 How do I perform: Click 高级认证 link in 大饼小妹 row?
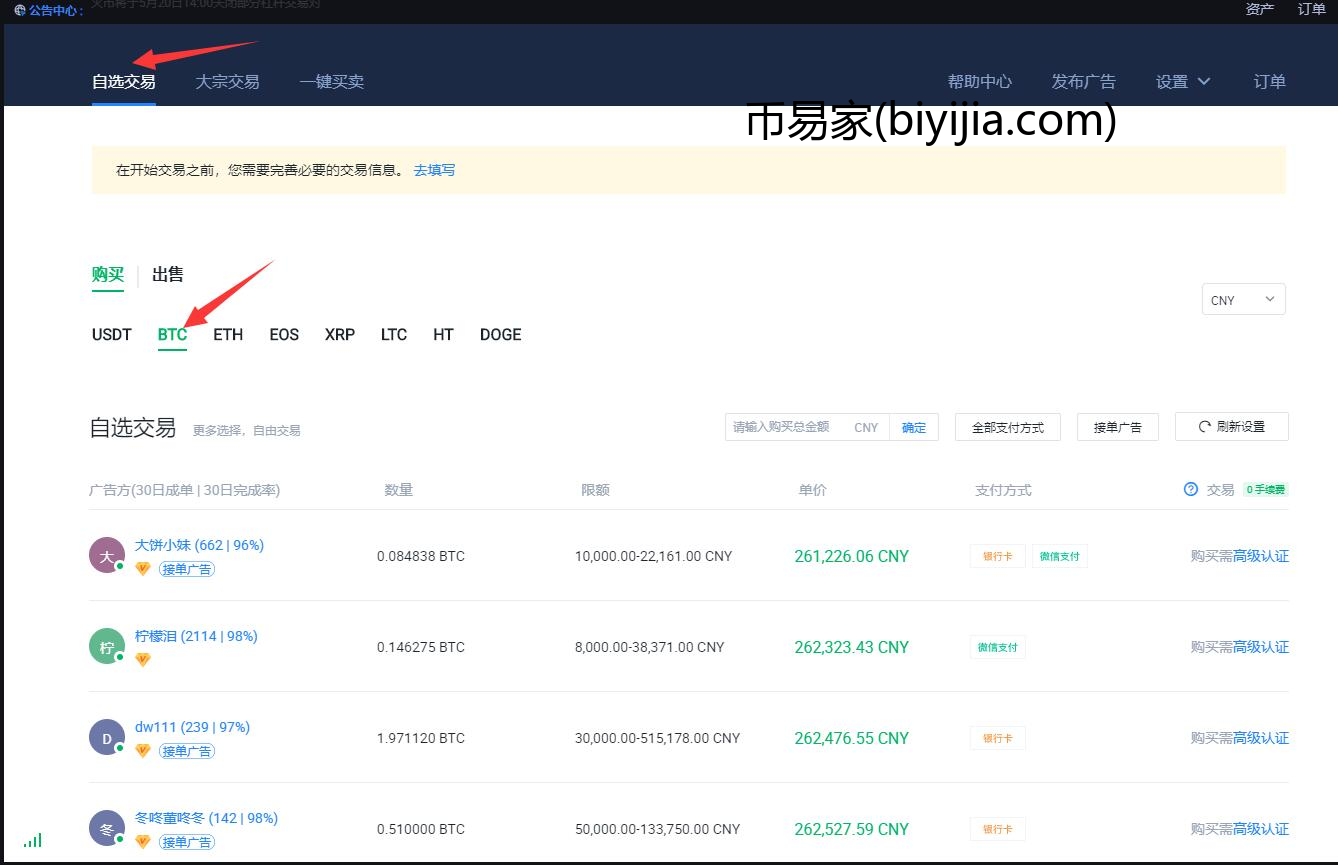1261,556
